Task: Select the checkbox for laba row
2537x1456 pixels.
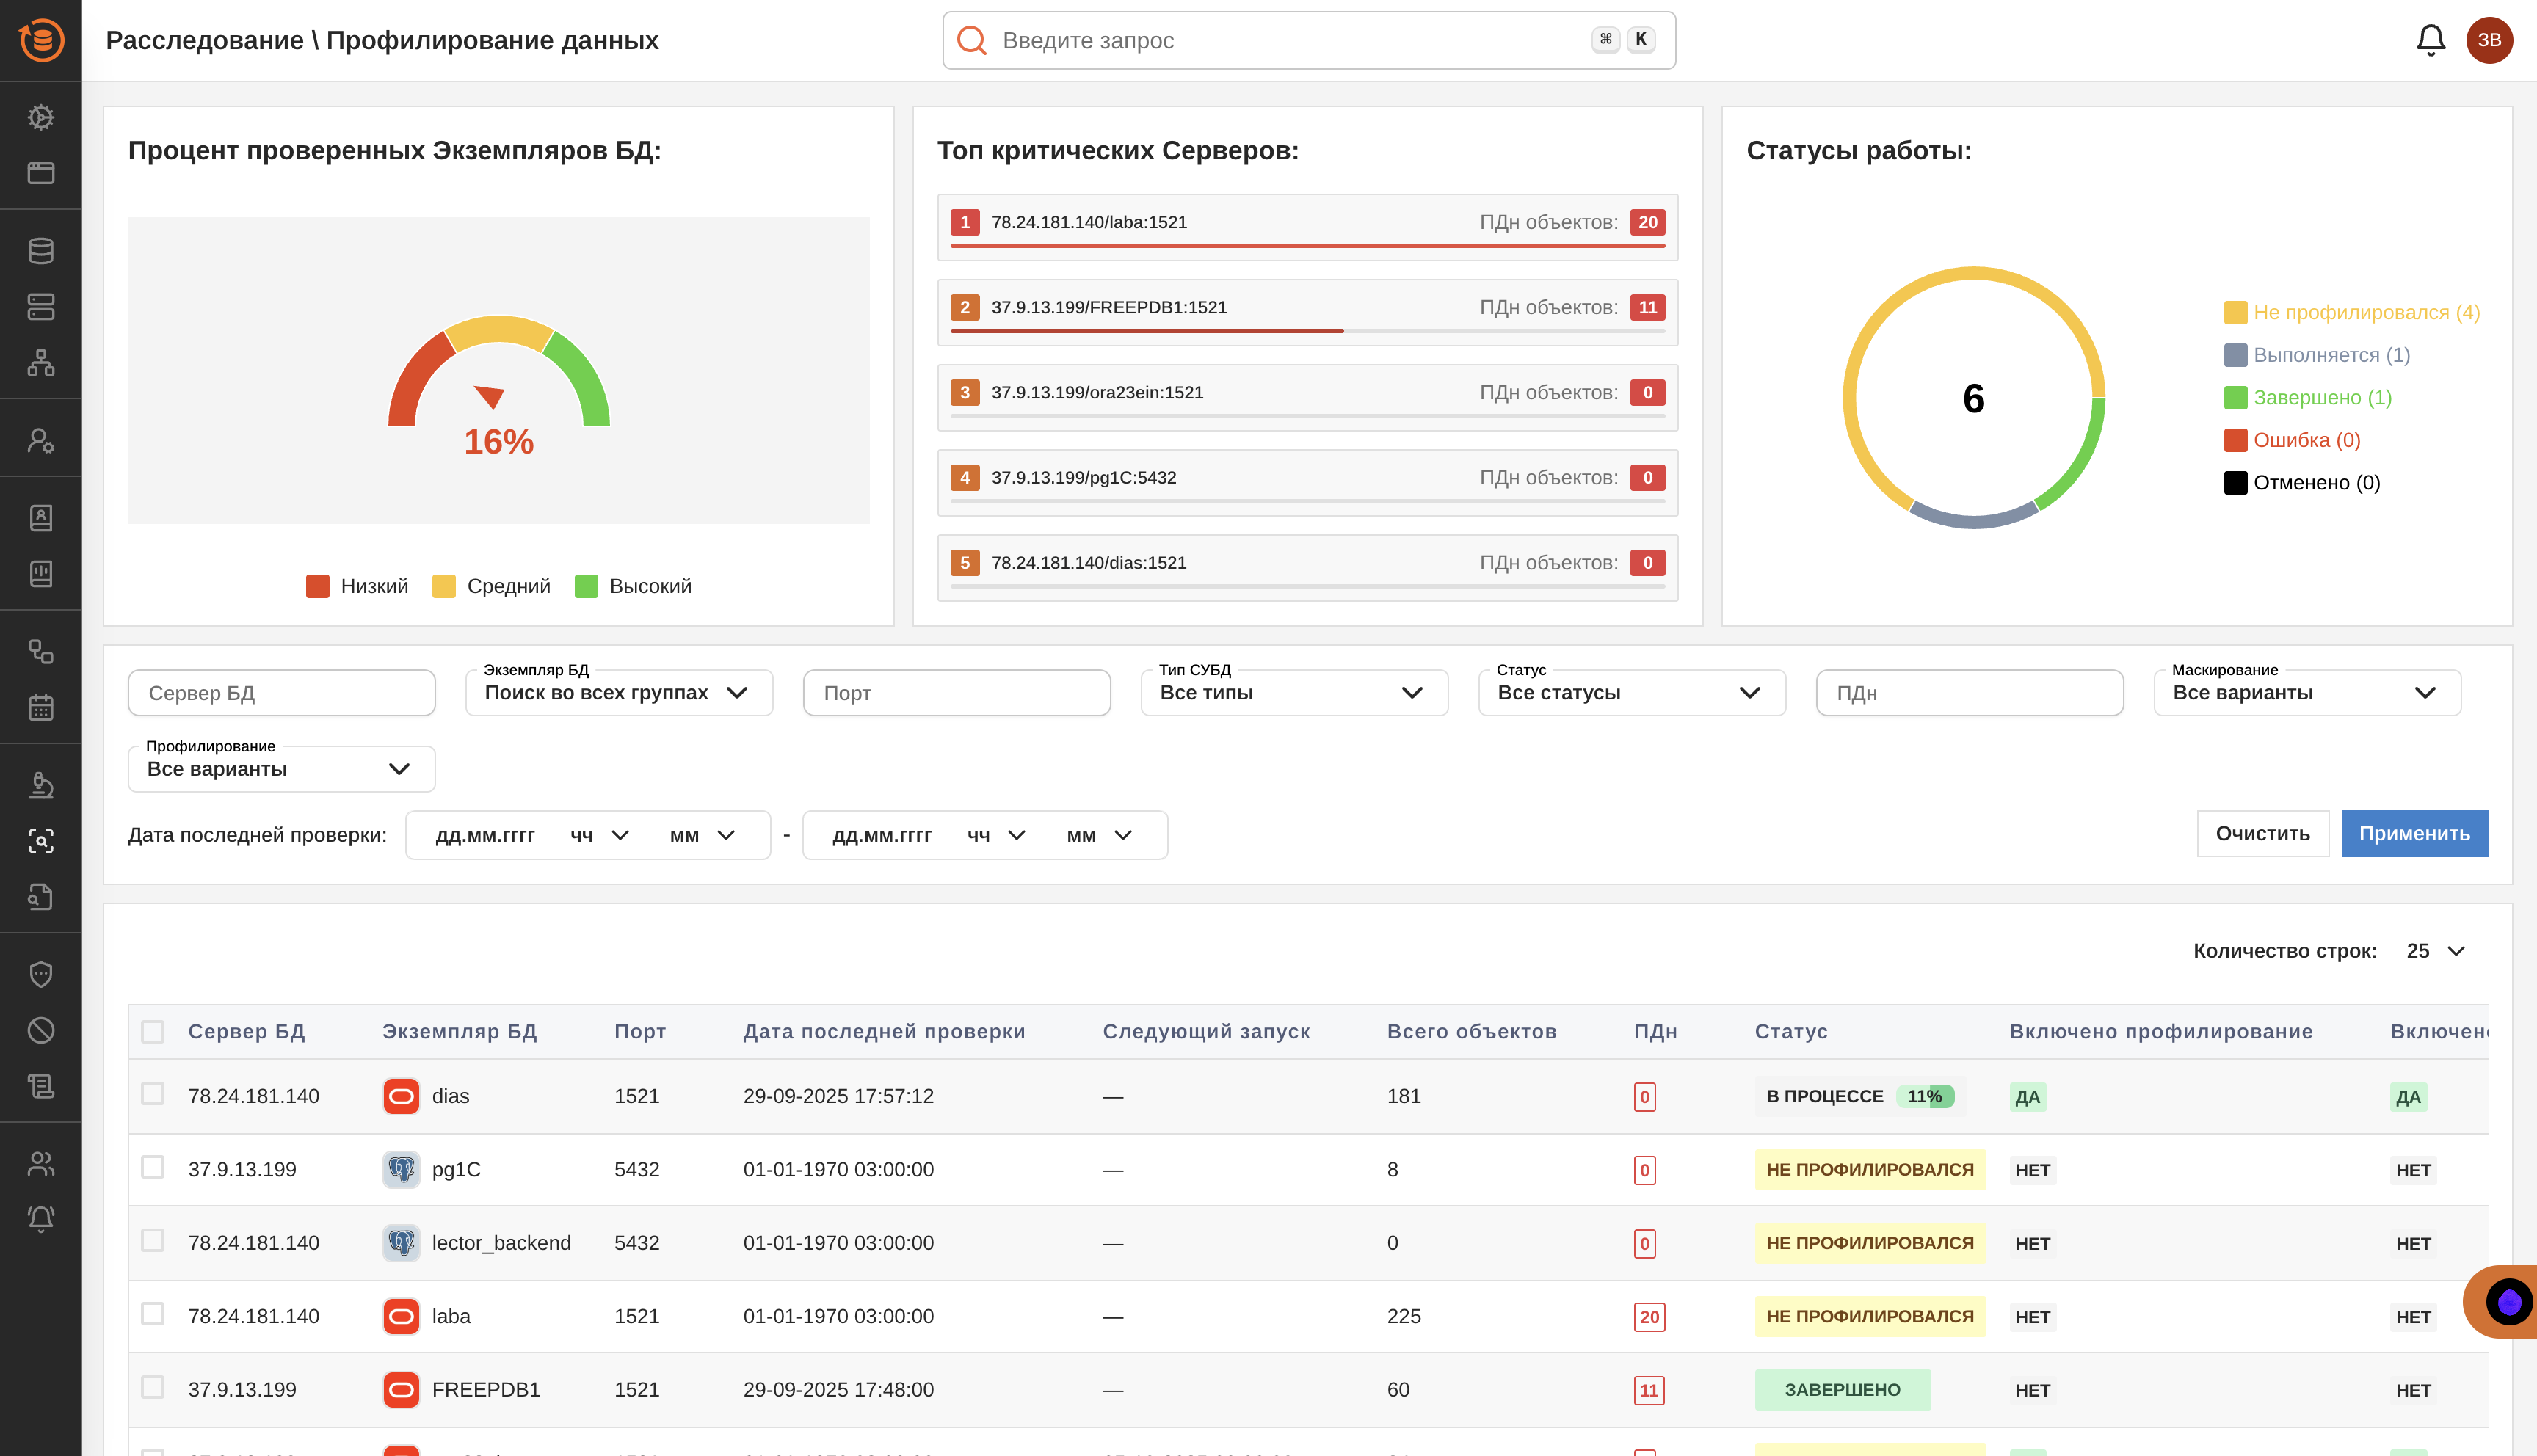Action: (x=153, y=1314)
